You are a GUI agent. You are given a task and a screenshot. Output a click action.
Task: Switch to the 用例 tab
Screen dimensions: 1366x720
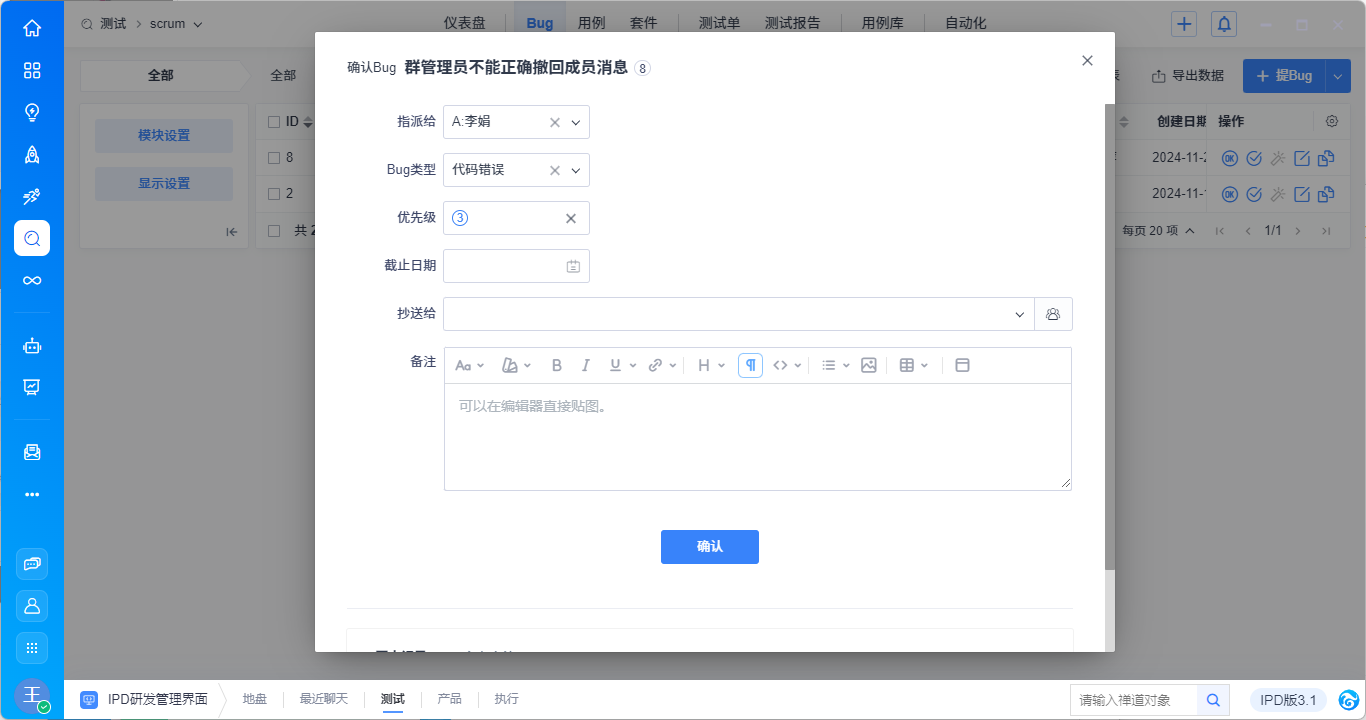(x=591, y=23)
